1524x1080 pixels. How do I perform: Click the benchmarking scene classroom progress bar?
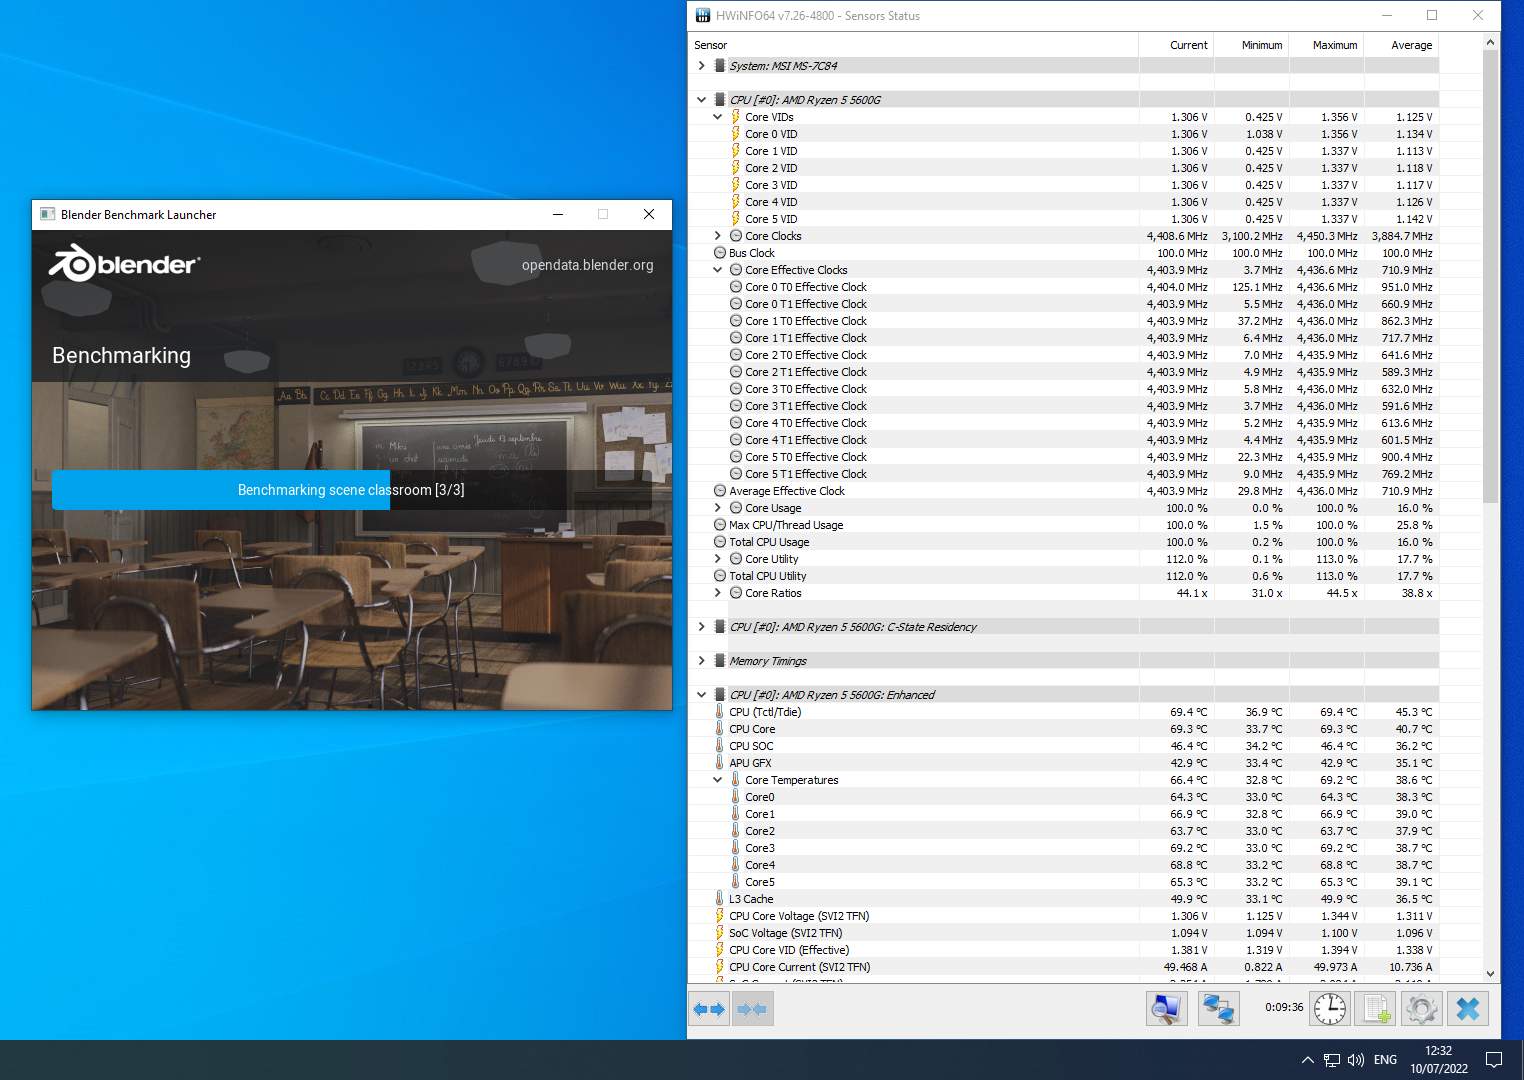click(x=351, y=490)
